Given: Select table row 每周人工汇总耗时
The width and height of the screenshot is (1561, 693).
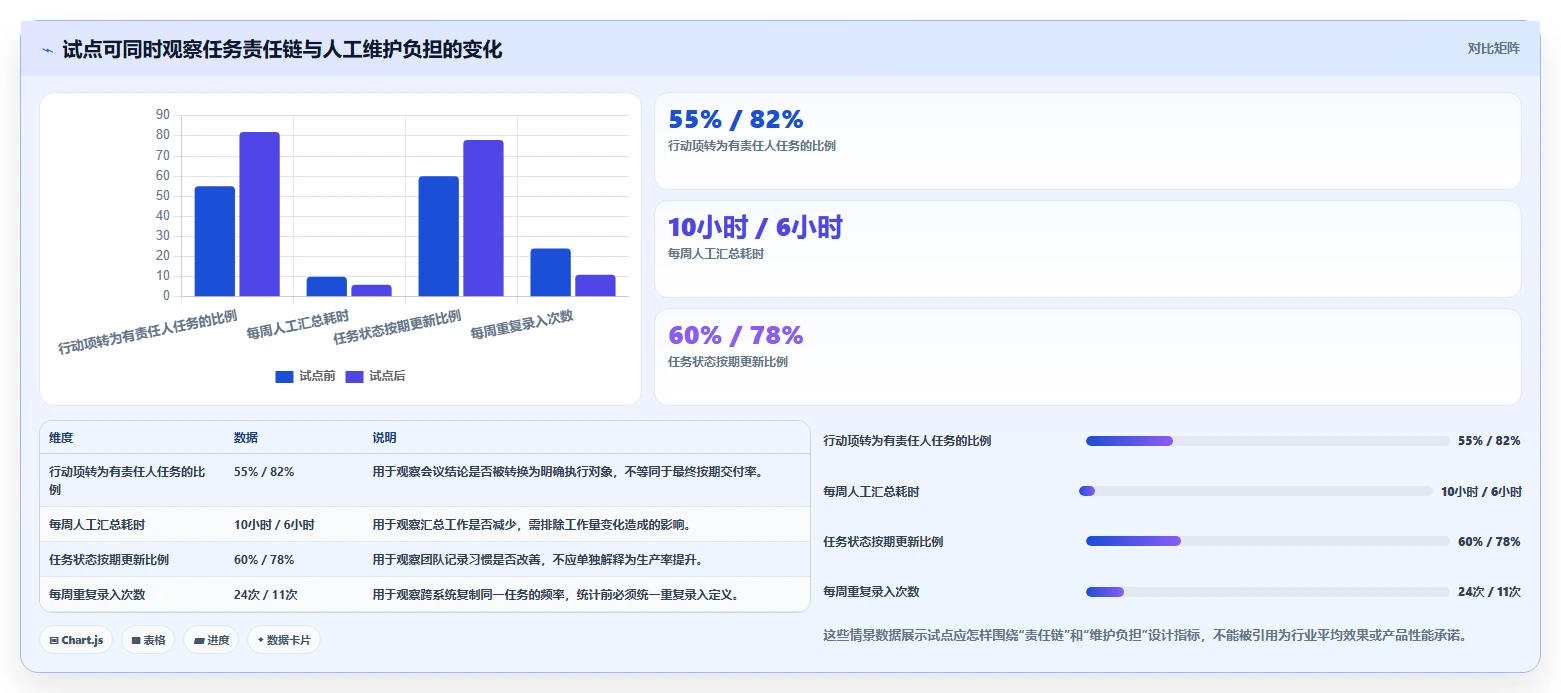Looking at the screenshot, I should 425,524.
